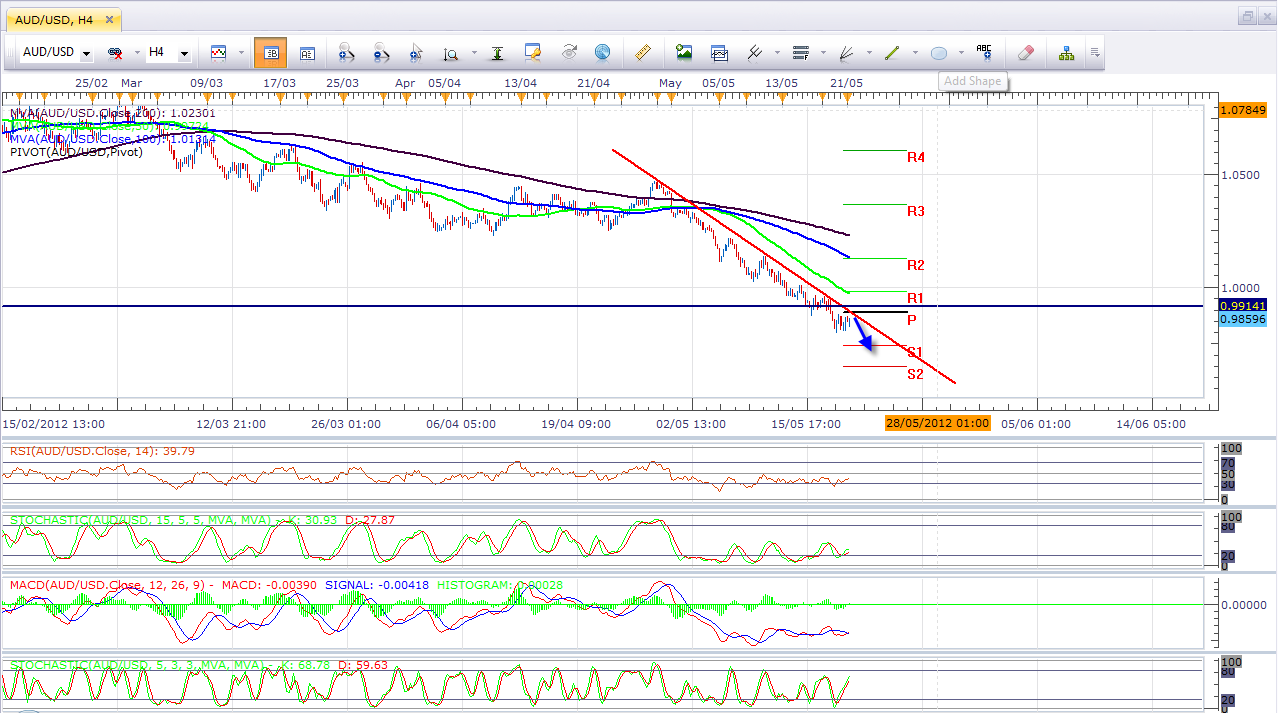Select the ABC text label tool
The width and height of the screenshot is (1278, 713).
point(984,52)
